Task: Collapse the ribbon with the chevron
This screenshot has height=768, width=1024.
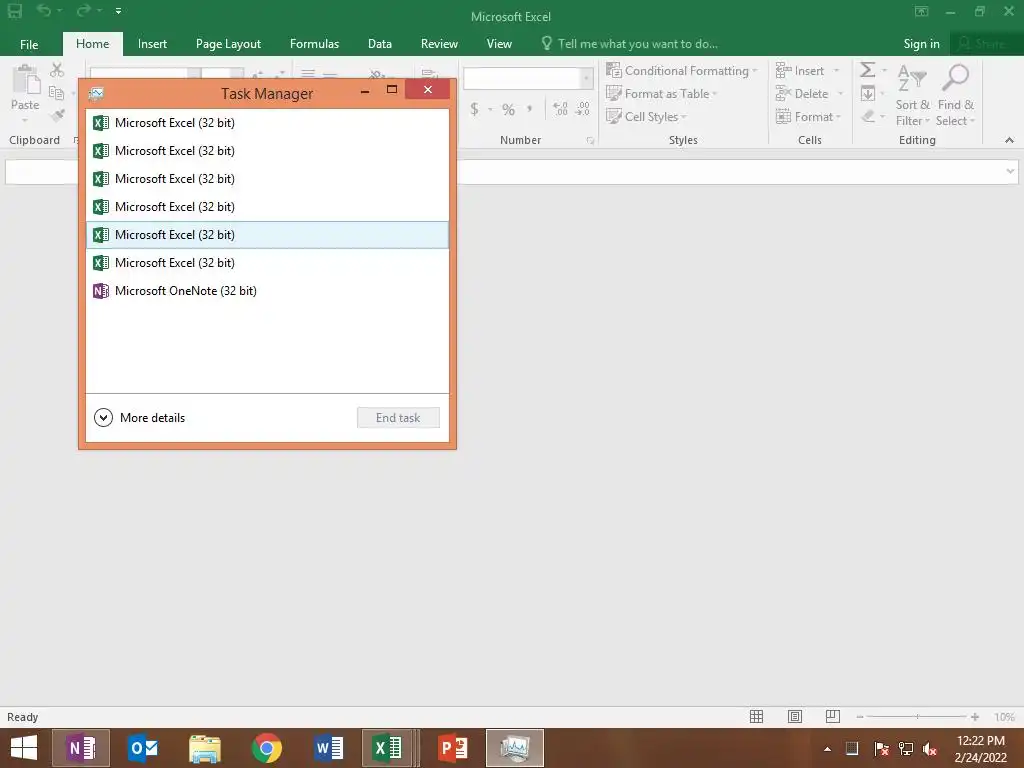Action: click(1009, 140)
